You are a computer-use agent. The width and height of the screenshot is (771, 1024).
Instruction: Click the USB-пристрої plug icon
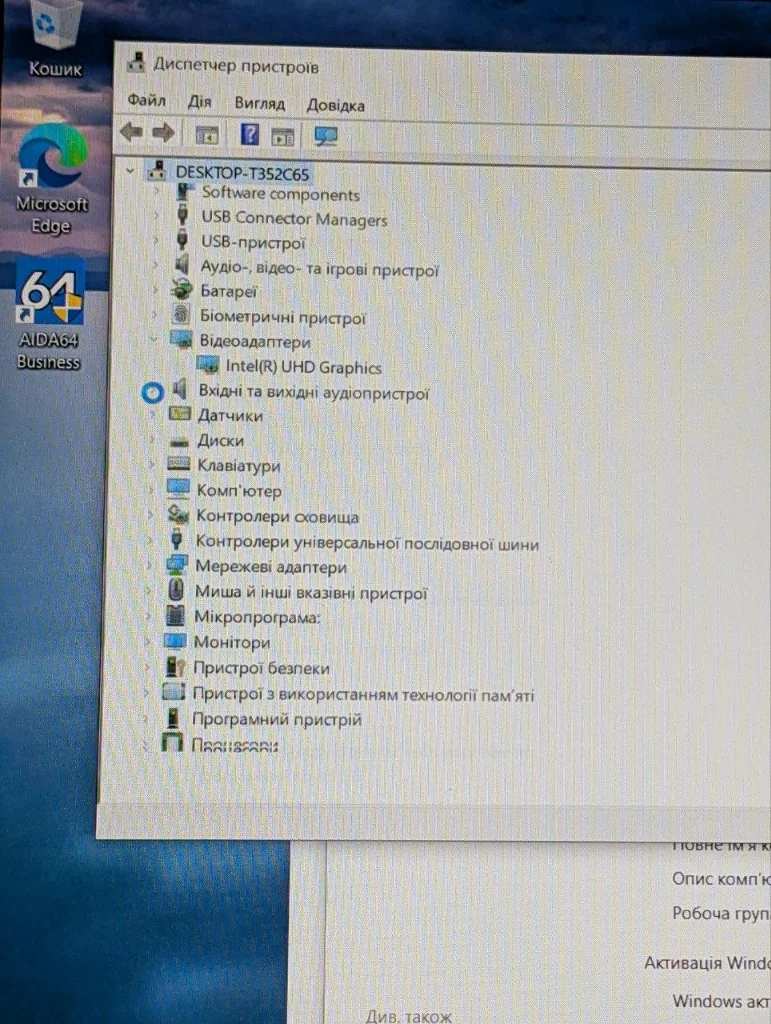point(183,240)
